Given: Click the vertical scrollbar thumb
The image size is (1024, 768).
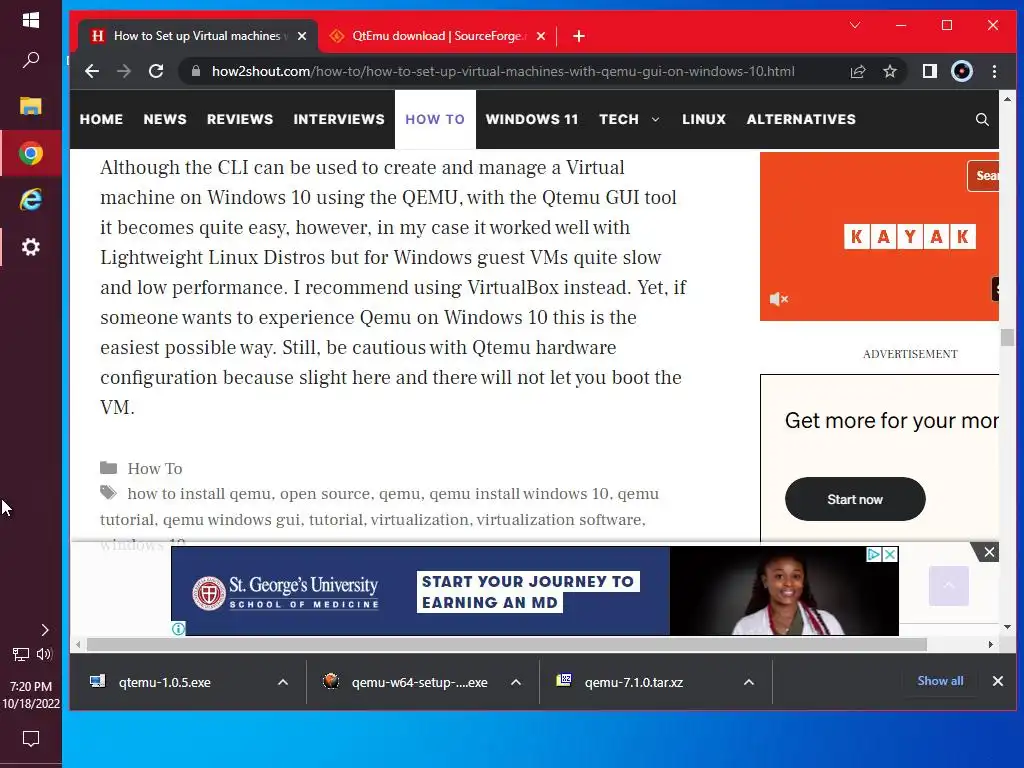Looking at the screenshot, I should pos(1007,338).
